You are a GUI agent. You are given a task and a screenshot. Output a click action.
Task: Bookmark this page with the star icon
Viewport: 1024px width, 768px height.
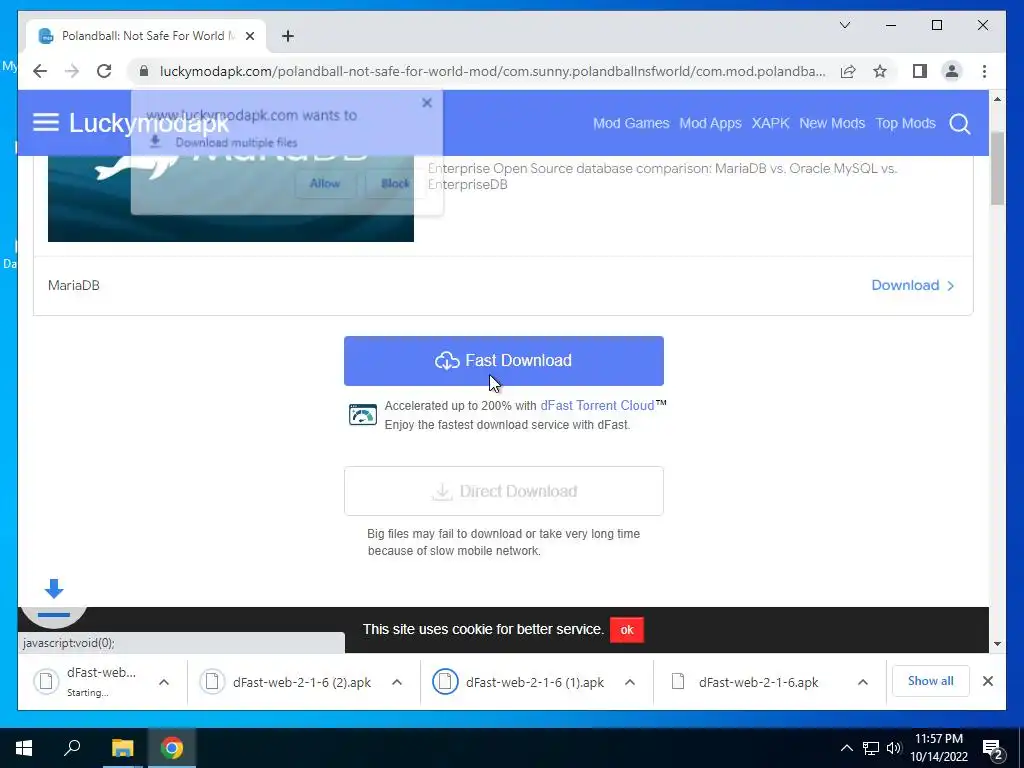(x=880, y=71)
